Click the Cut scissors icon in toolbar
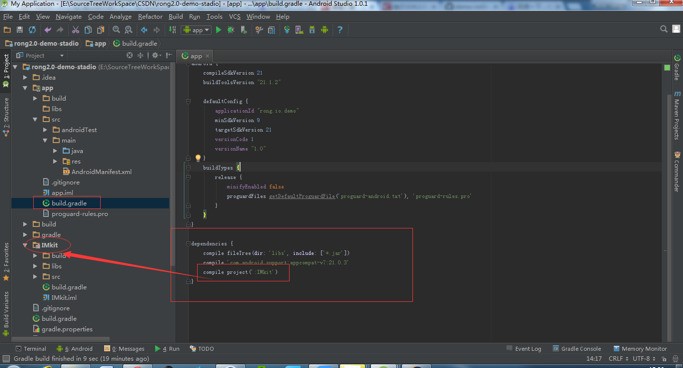The image size is (683, 368). pos(75,30)
